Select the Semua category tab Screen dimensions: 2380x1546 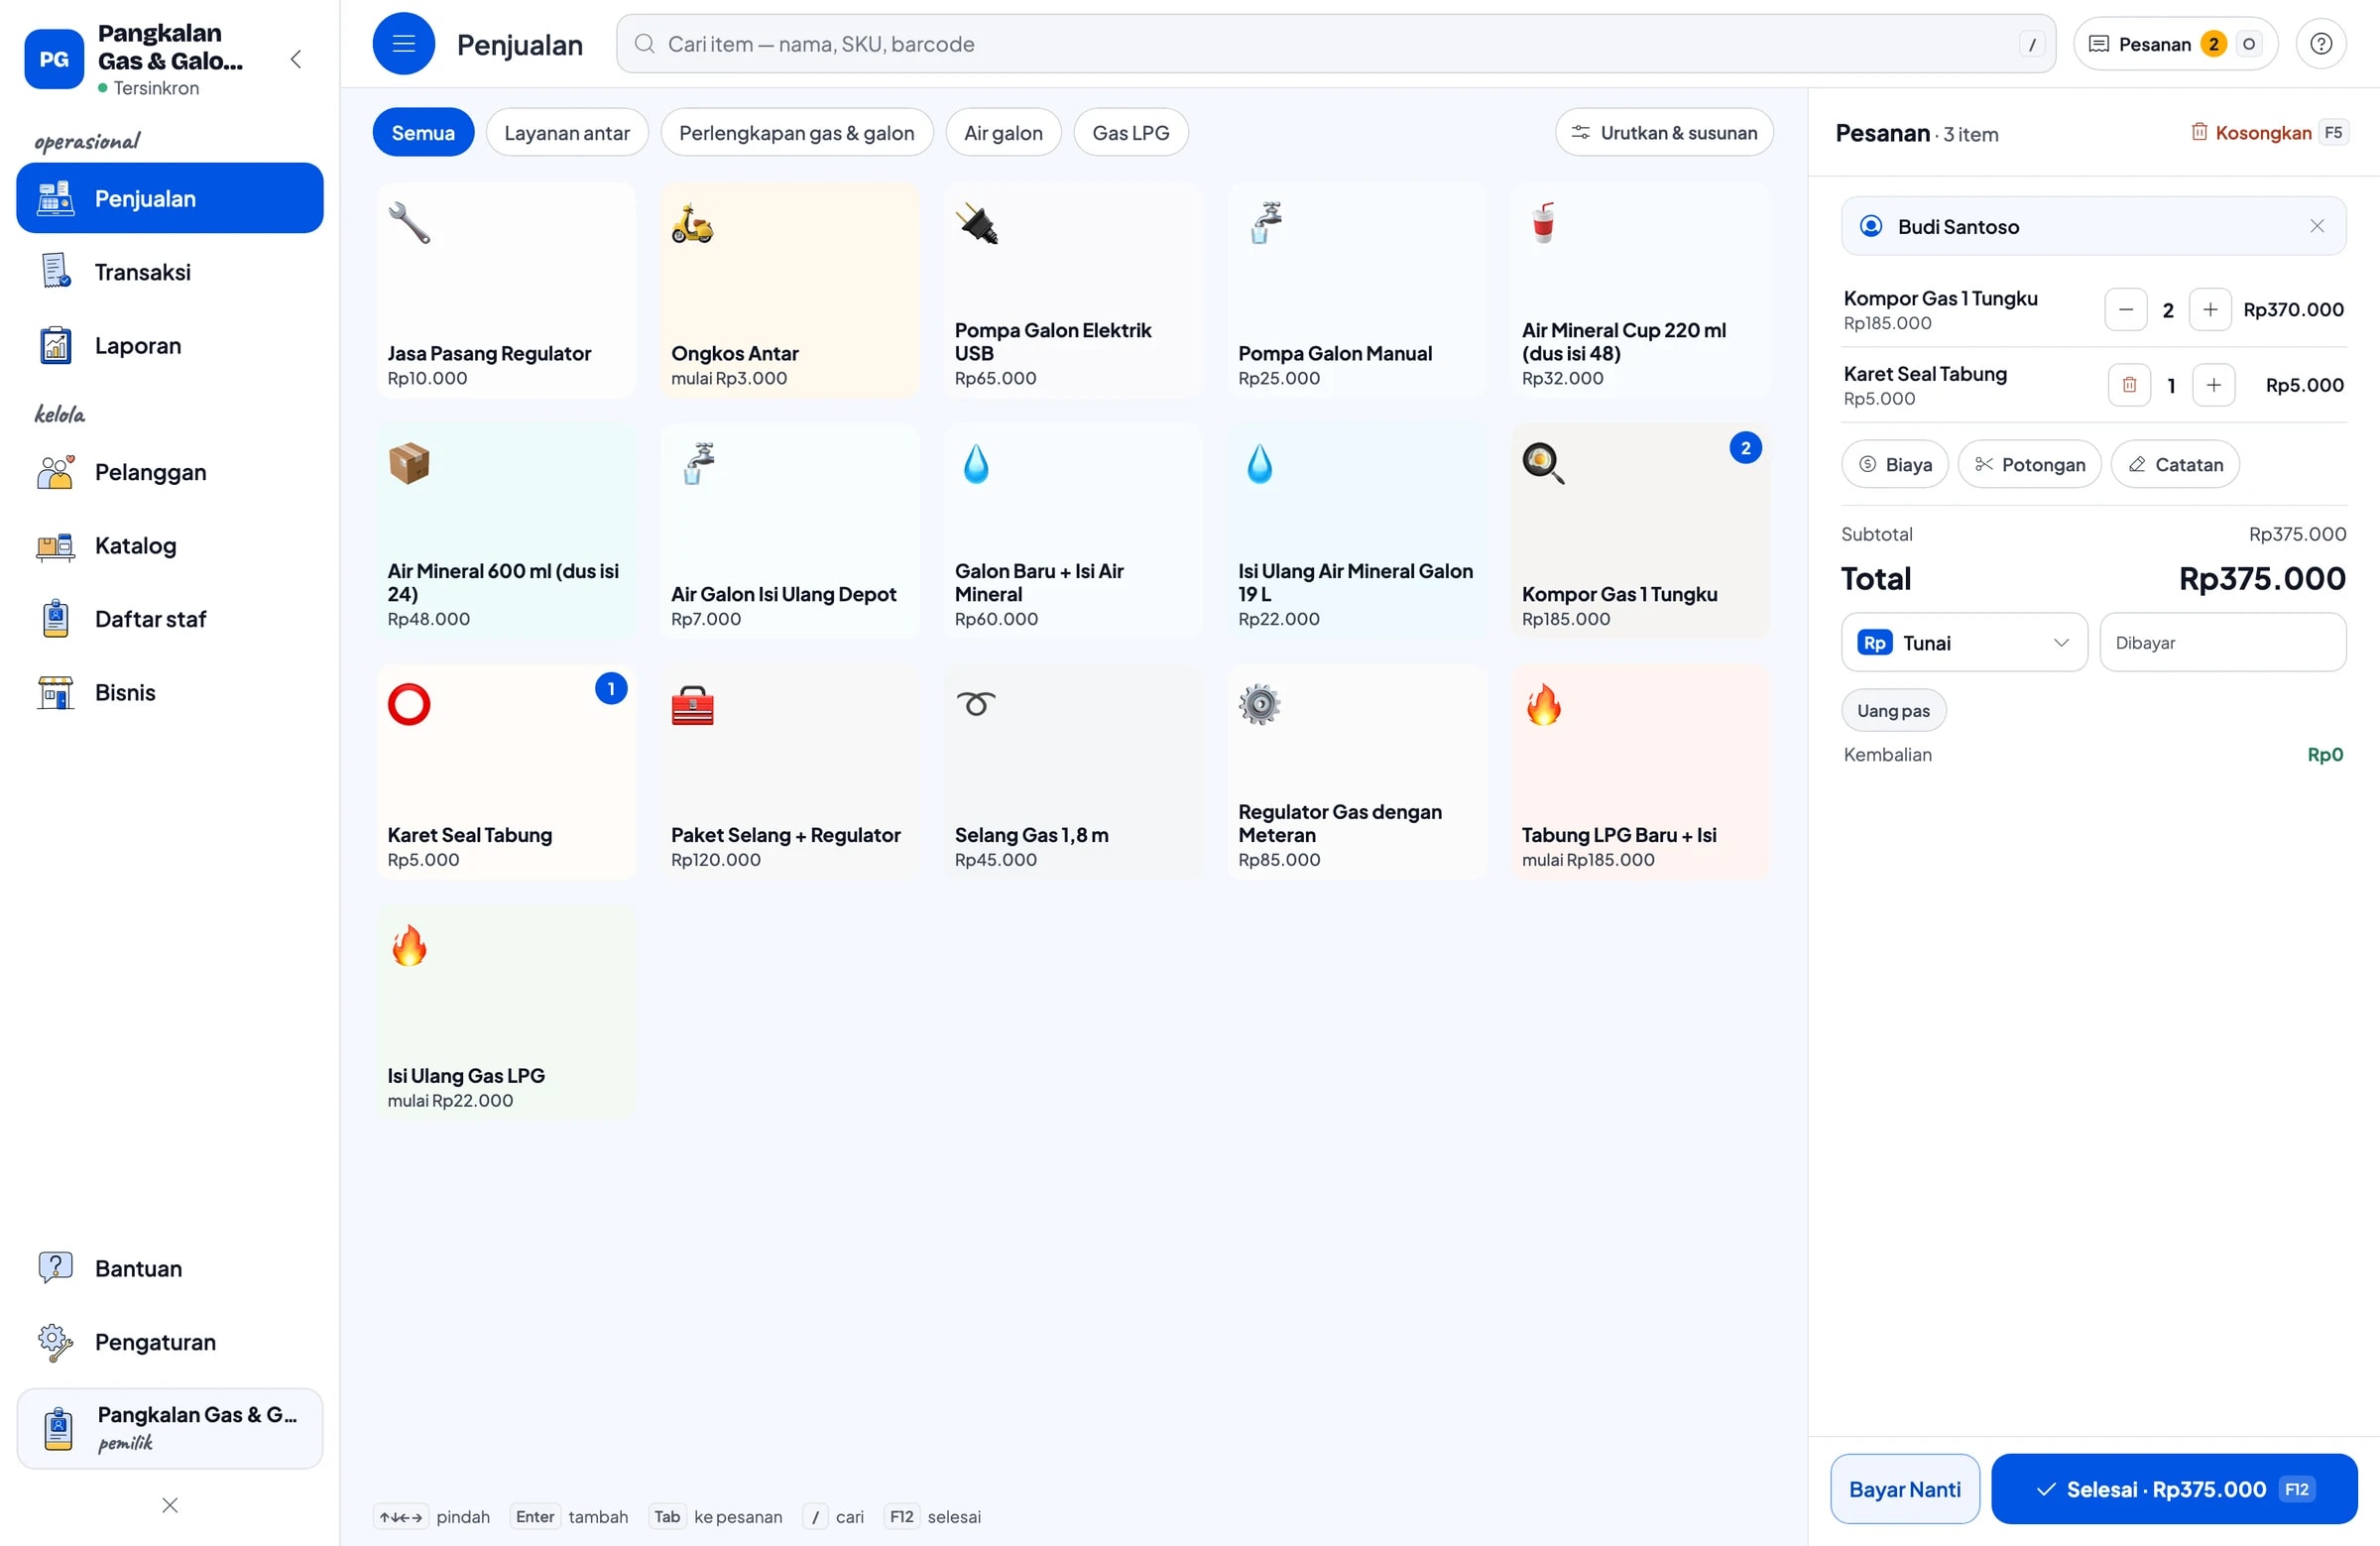click(423, 132)
